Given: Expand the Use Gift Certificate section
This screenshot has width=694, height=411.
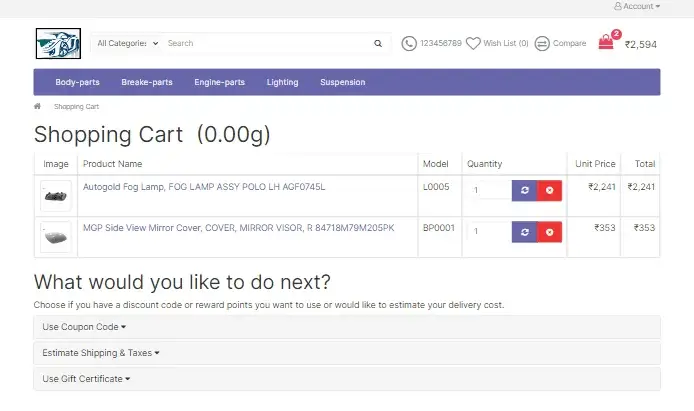Looking at the screenshot, I should tap(86, 379).
